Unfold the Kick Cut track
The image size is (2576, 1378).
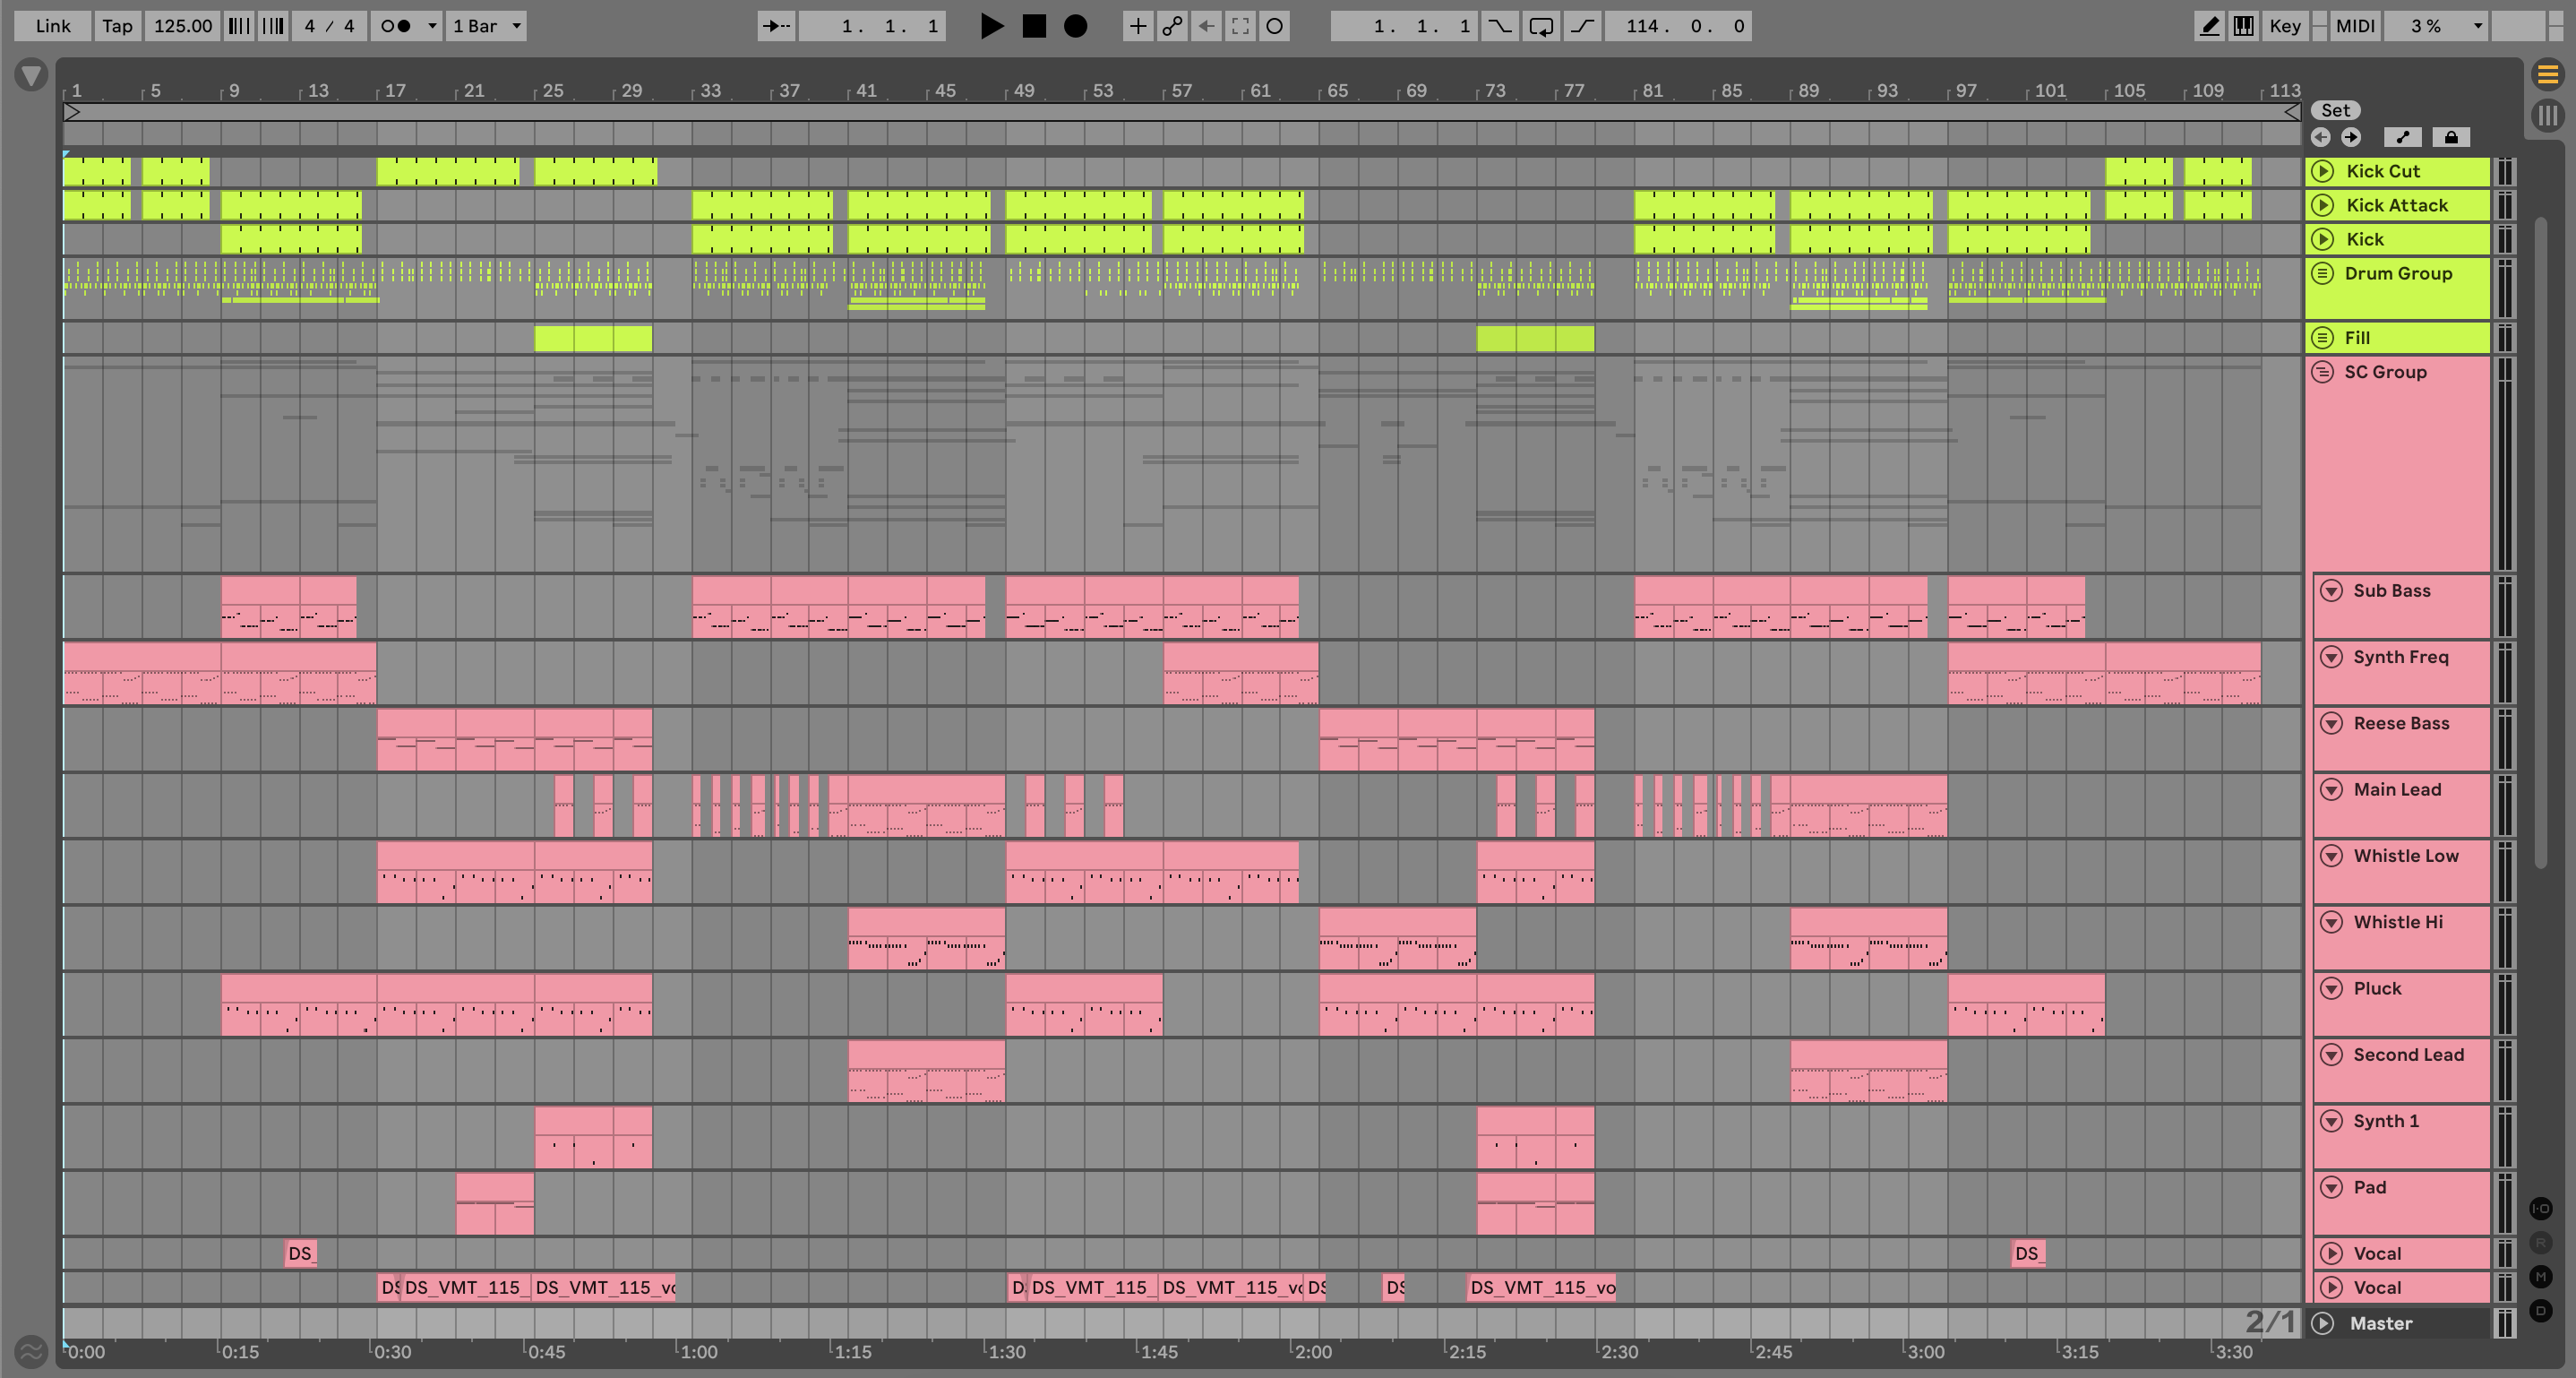coord(2323,171)
